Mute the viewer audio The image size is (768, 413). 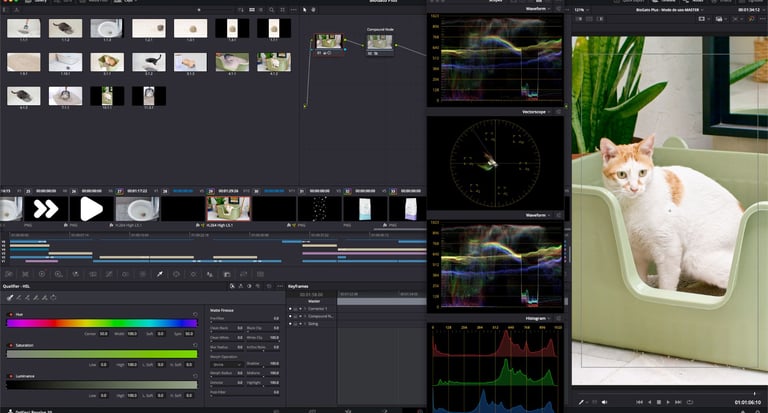(x=604, y=402)
